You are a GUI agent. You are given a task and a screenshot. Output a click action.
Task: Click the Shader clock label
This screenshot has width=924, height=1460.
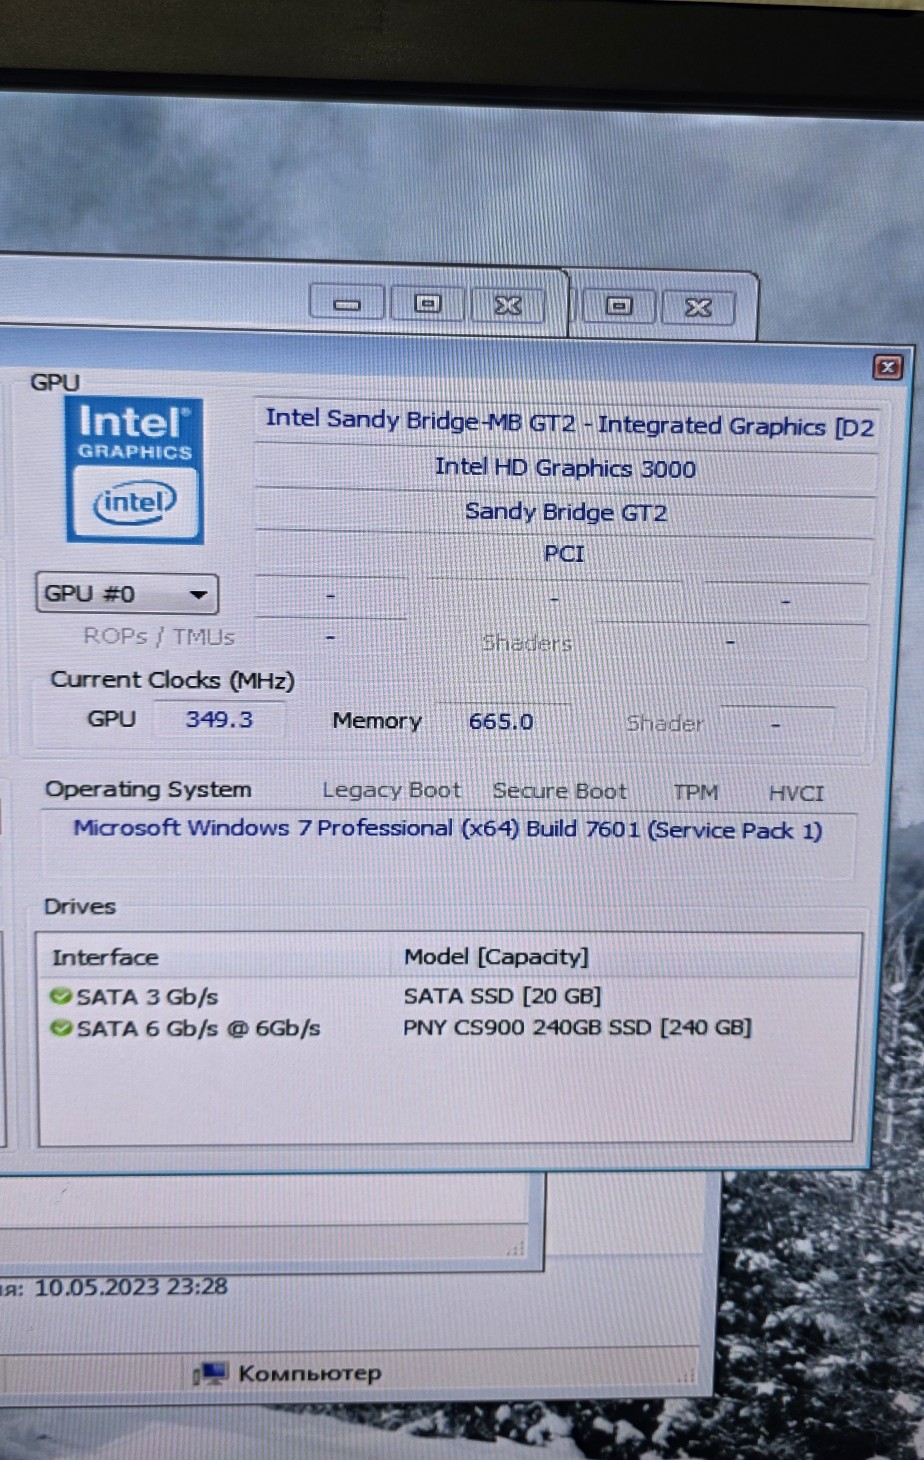(x=664, y=723)
